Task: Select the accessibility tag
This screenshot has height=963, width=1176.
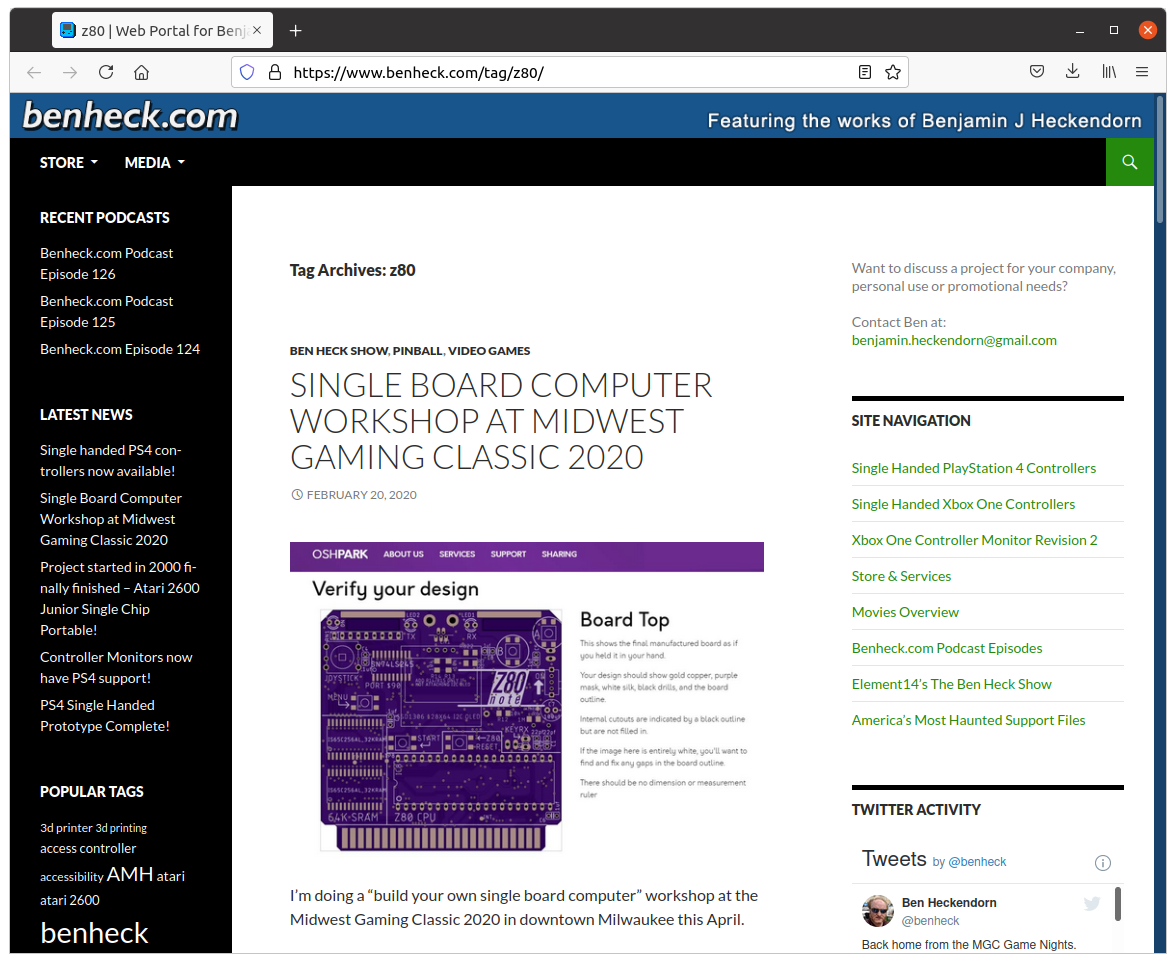Action: point(71,877)
